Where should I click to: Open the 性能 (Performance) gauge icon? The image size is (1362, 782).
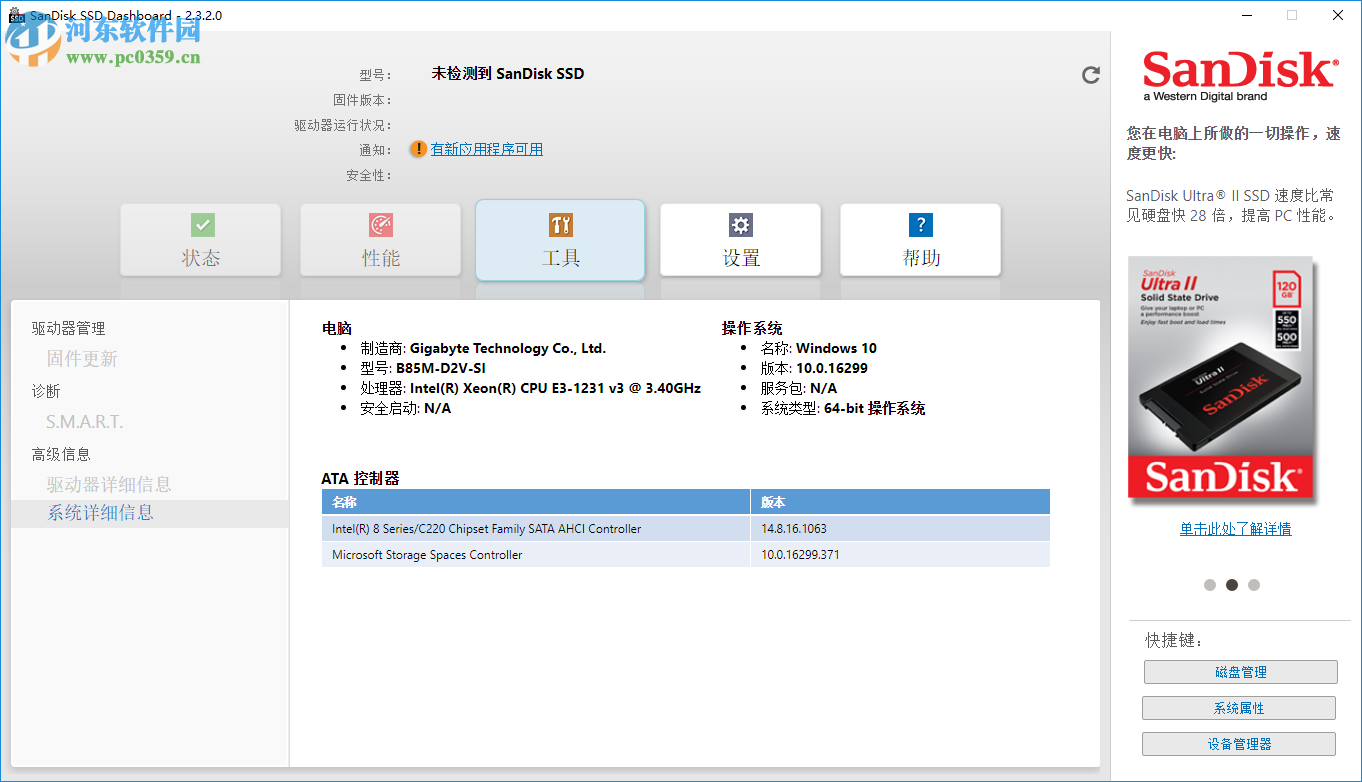click(380, 225)
